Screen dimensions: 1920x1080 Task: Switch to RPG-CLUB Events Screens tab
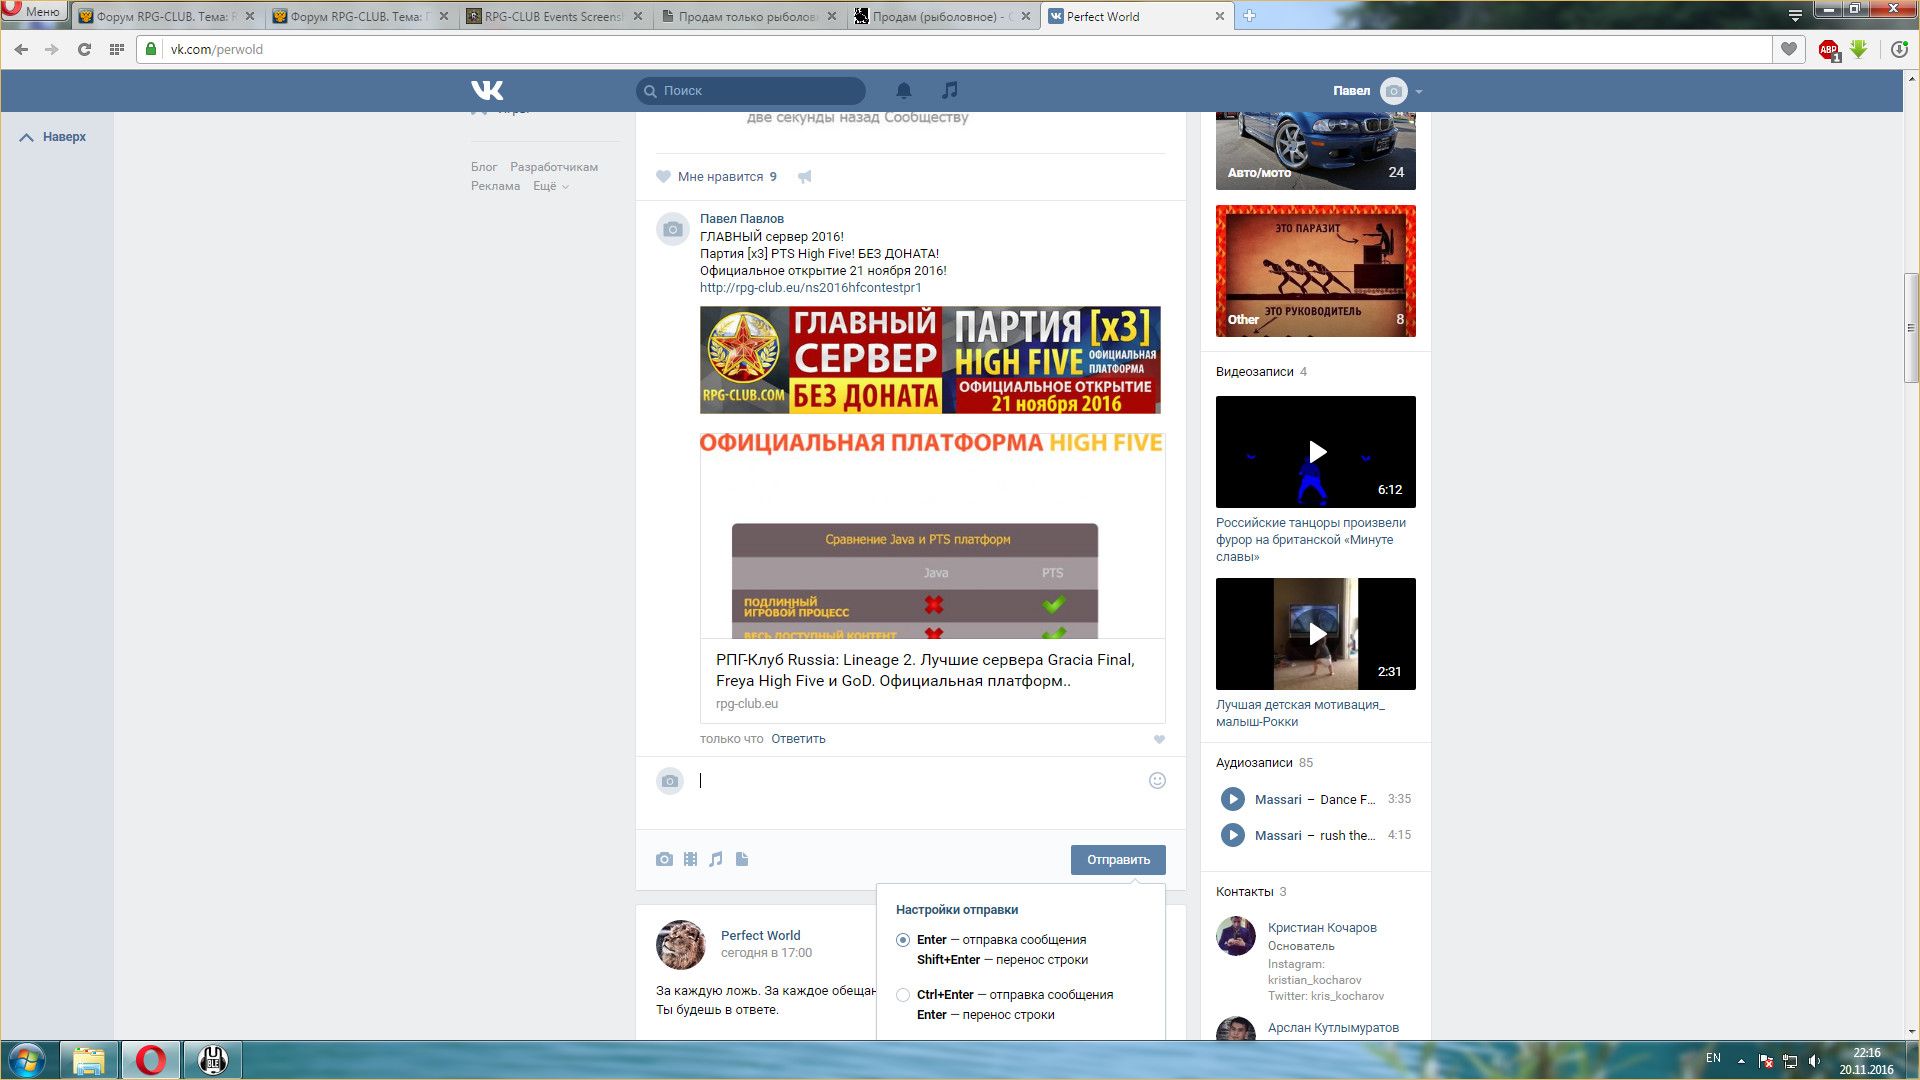[x=553, y=17]
